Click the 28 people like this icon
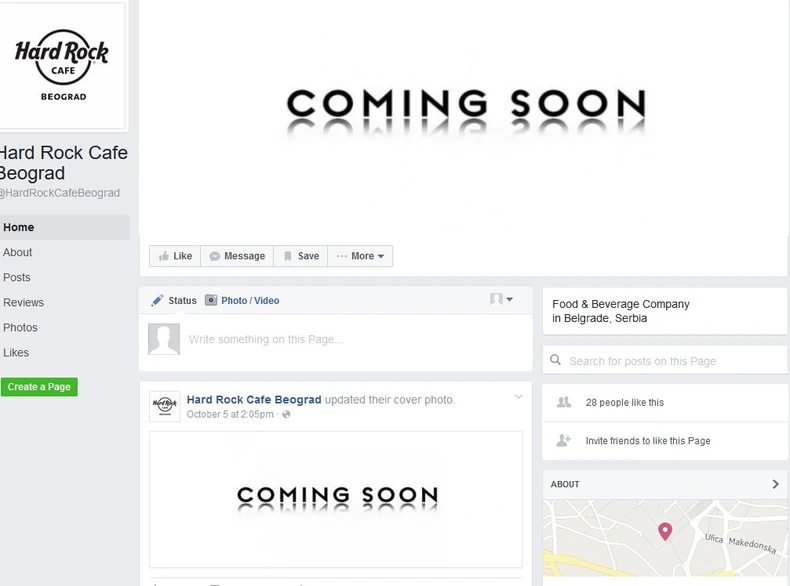790x586 pixels. [564, 402]
